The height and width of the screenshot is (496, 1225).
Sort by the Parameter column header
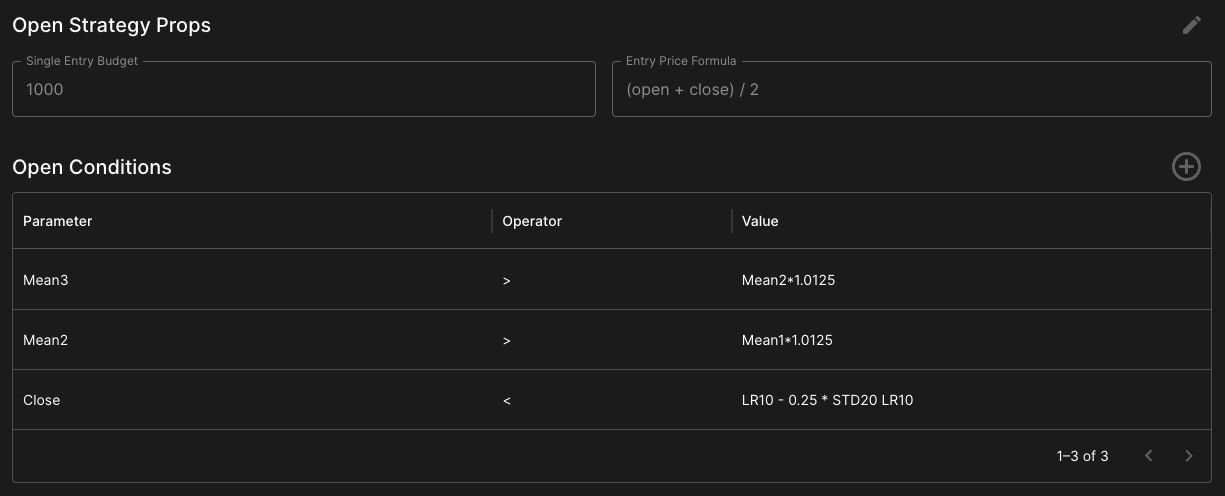pos(58,221)
